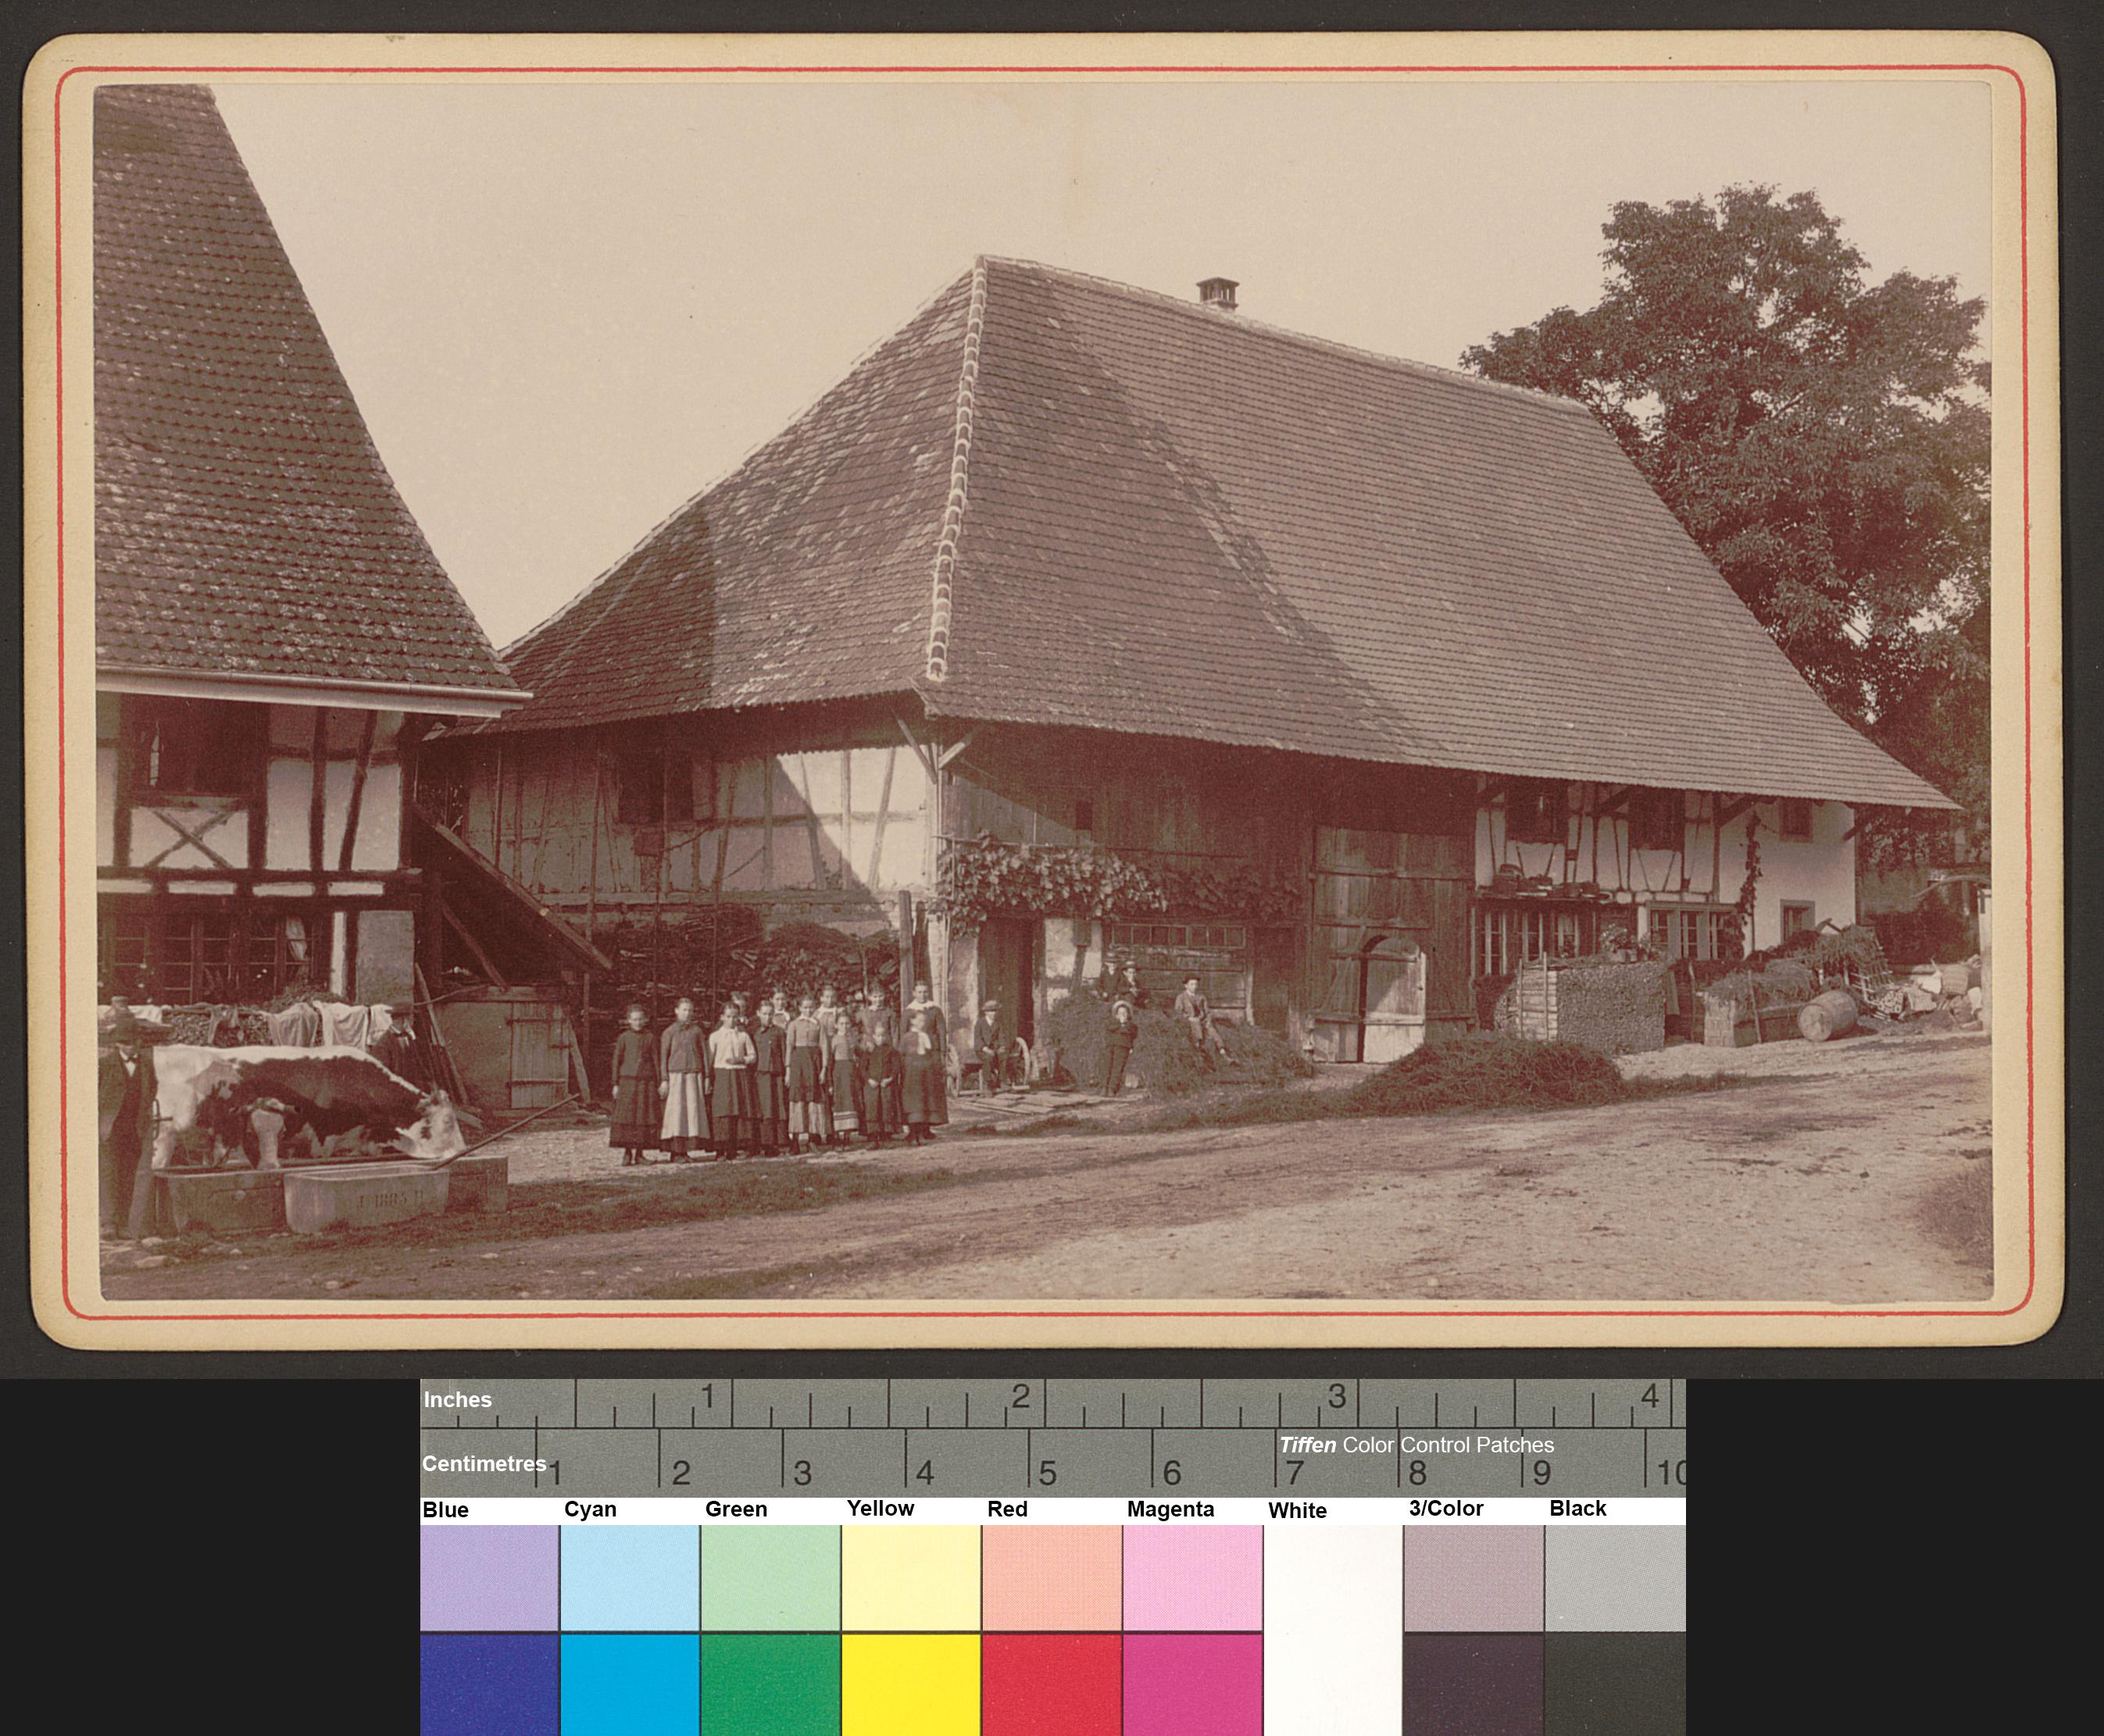Click the "Centimetres" ruler label
Viewport: 2104px width, 1736px height.
(484, 1464)
